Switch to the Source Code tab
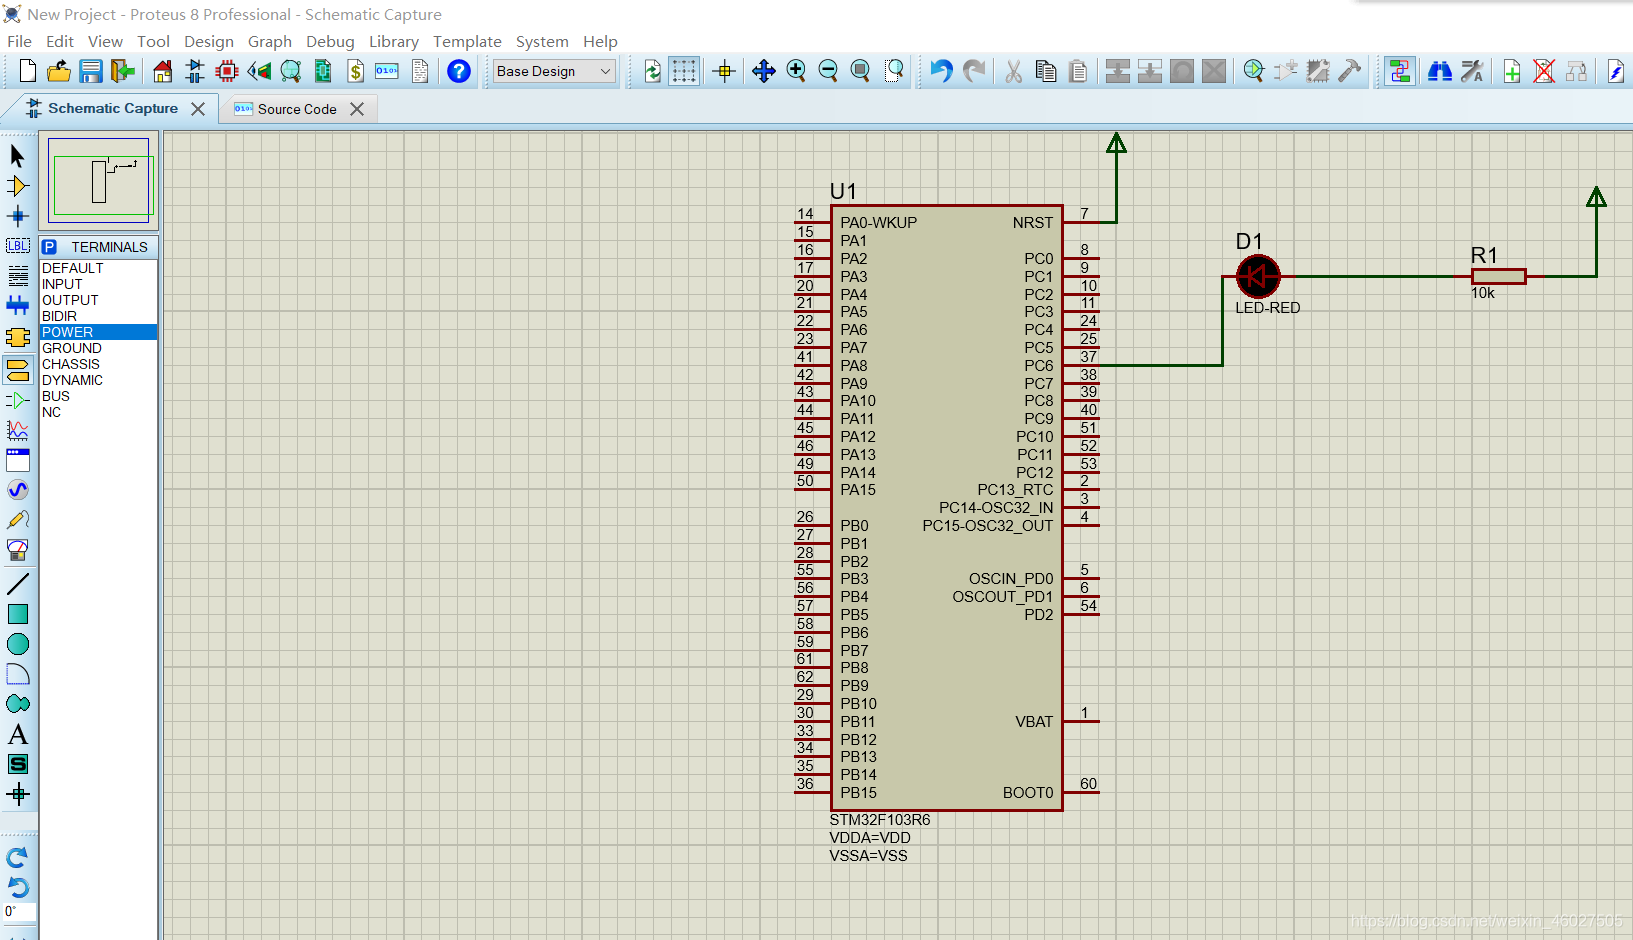The width and height of the screenshot is (1633, 940). pos(297,109)
